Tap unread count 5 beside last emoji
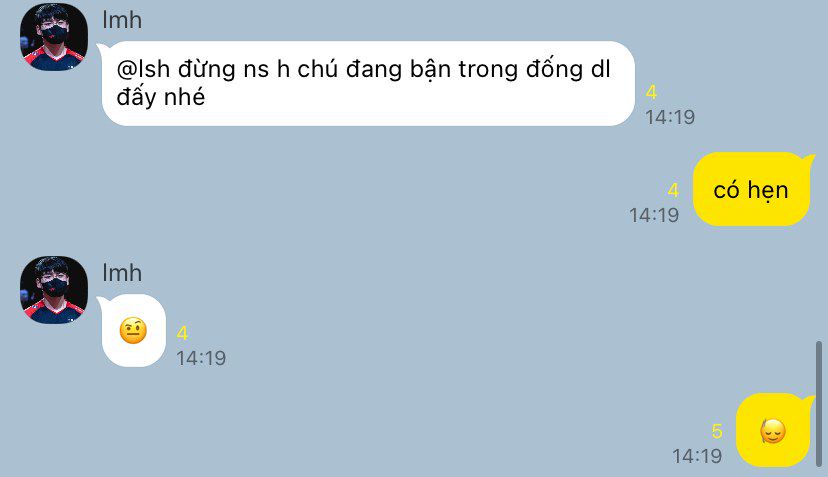Viewport: 828px width, 477px height. click(717, 431)
